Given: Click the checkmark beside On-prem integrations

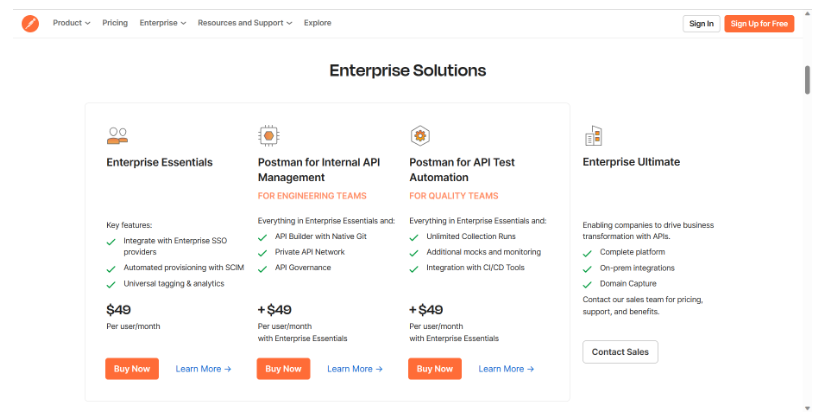Looking at the screenshot, I should 588,270.
